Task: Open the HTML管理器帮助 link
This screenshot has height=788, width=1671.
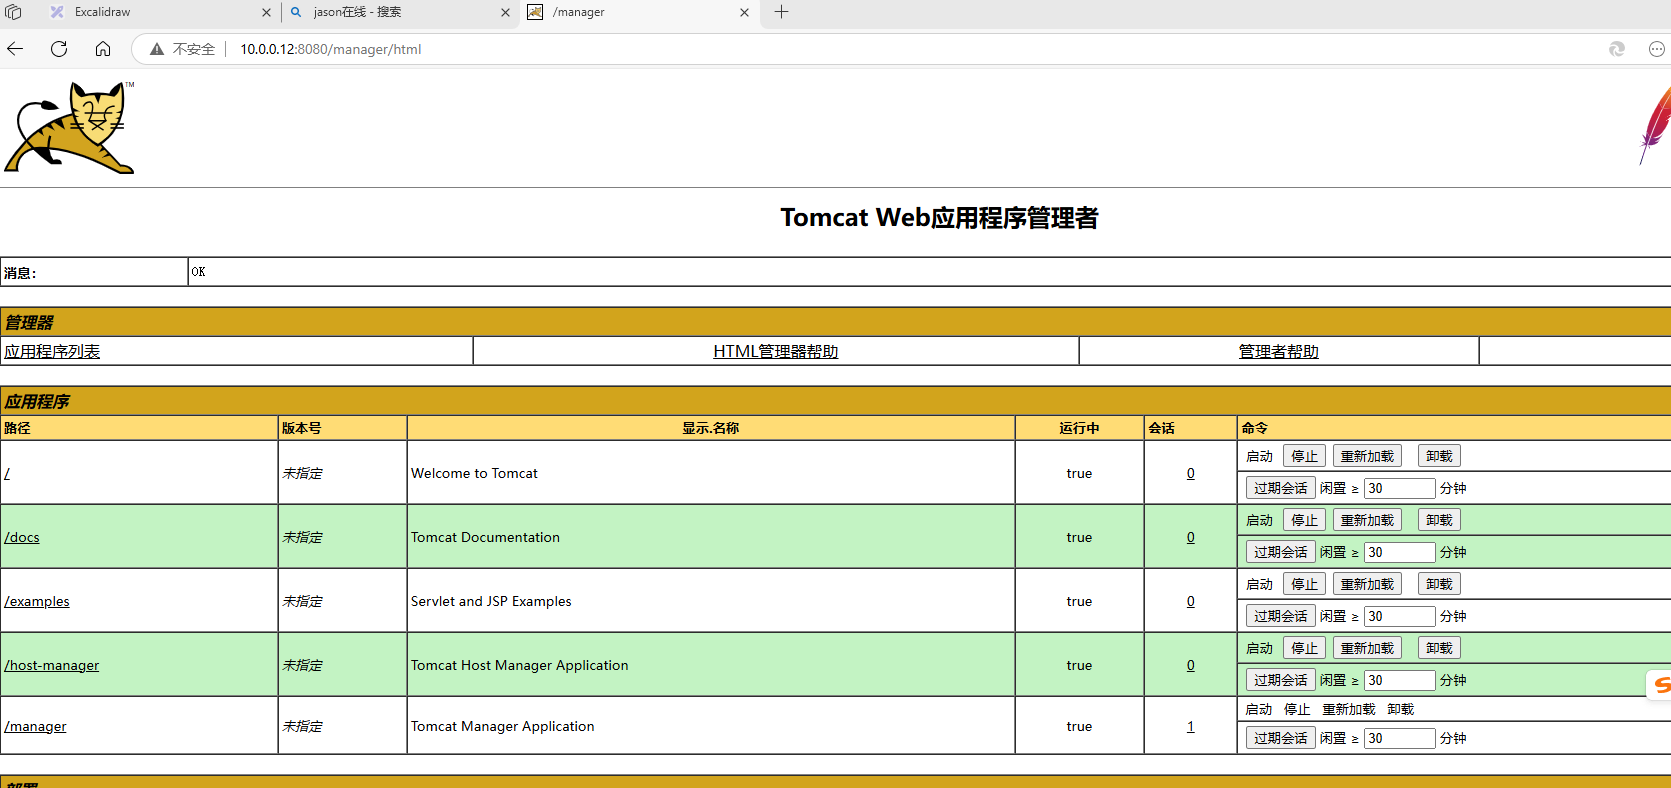Action: [776, 351]
